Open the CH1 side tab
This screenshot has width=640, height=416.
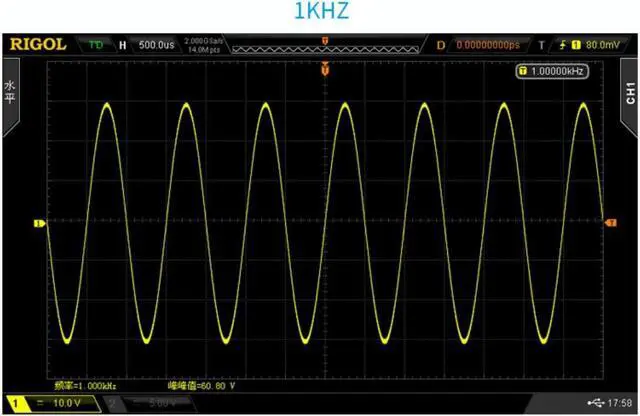point(629,95)
